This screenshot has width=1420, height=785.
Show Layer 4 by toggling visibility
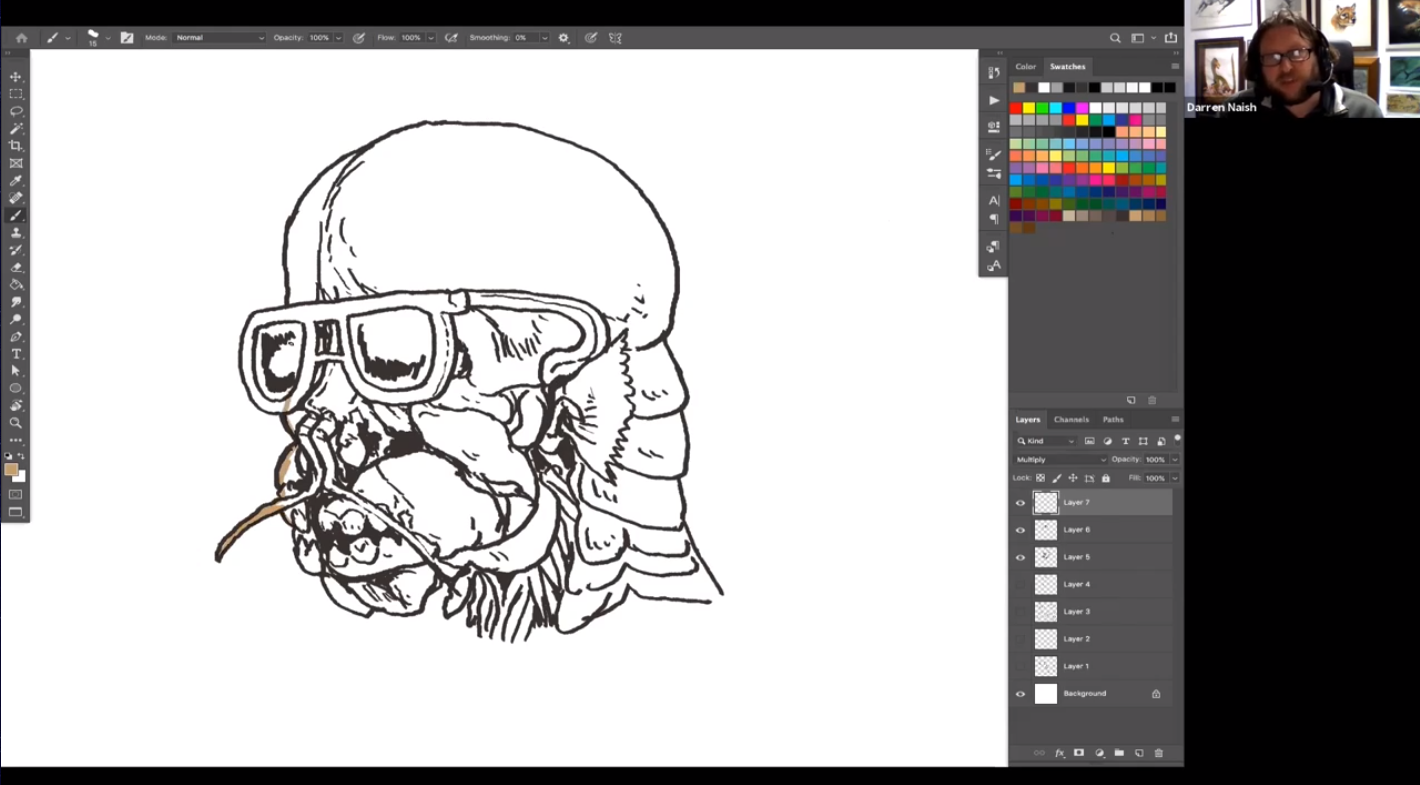[1020, 584]
